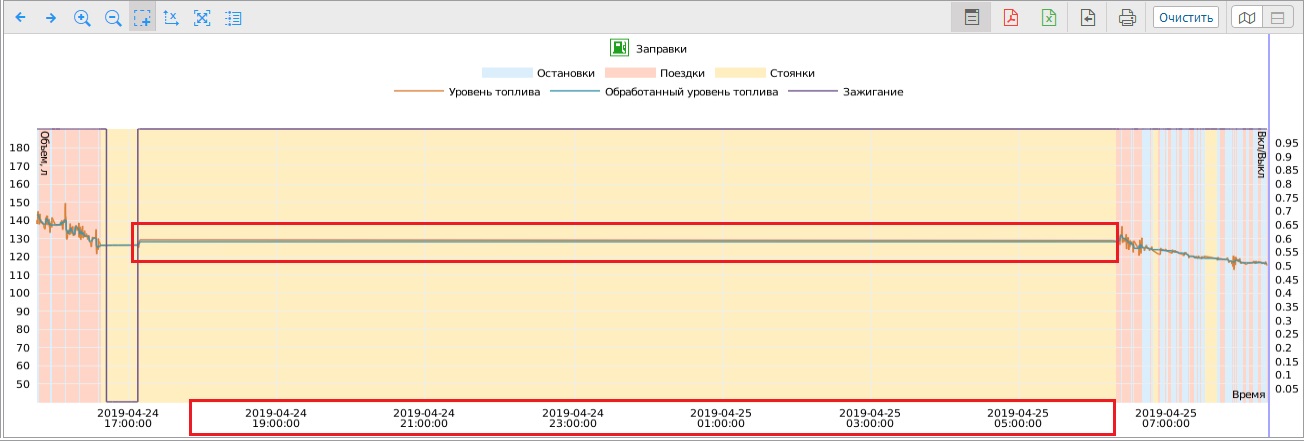The width and height of the screenshot is (1305, 441).
Task: Click the X-axis zoom tool icon
Action: click(172, 18)
